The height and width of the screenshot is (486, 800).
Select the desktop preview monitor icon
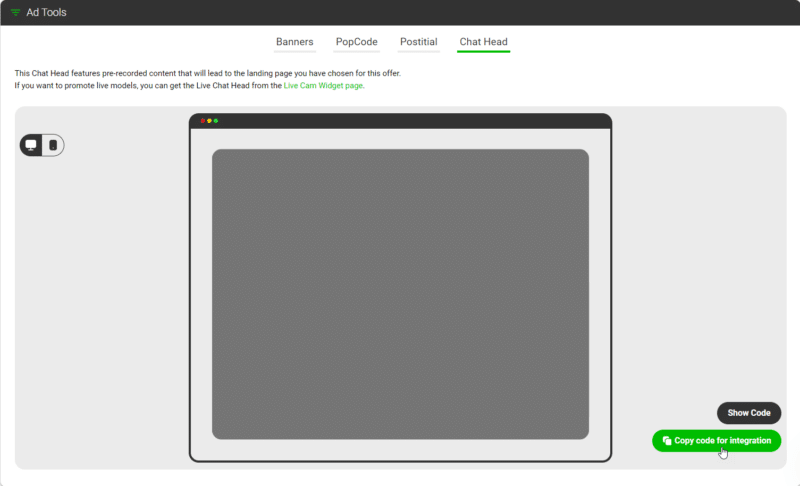click(31, 145)
